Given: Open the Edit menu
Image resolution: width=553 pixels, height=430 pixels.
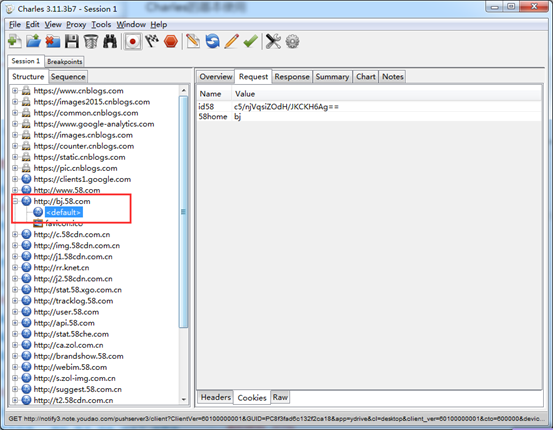Looking at the screenshot, I should pos(32,24).
